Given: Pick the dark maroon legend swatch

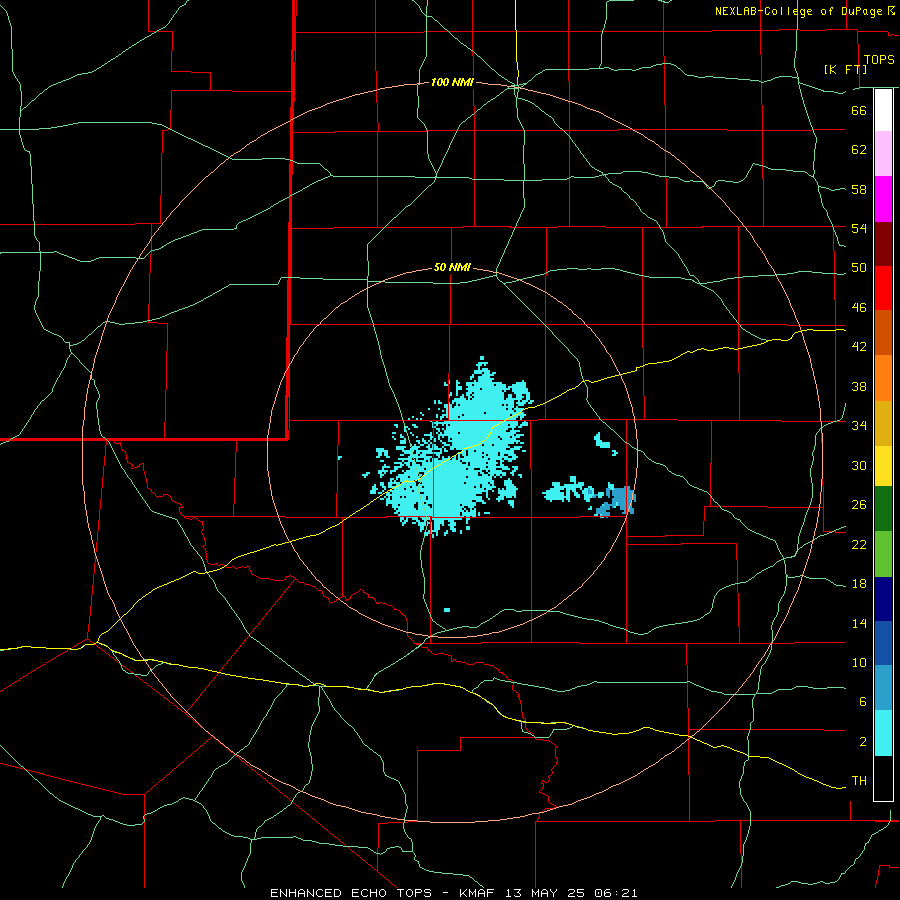Looking at the screenshot, I should pyautogui.click(x=883, y=244).
